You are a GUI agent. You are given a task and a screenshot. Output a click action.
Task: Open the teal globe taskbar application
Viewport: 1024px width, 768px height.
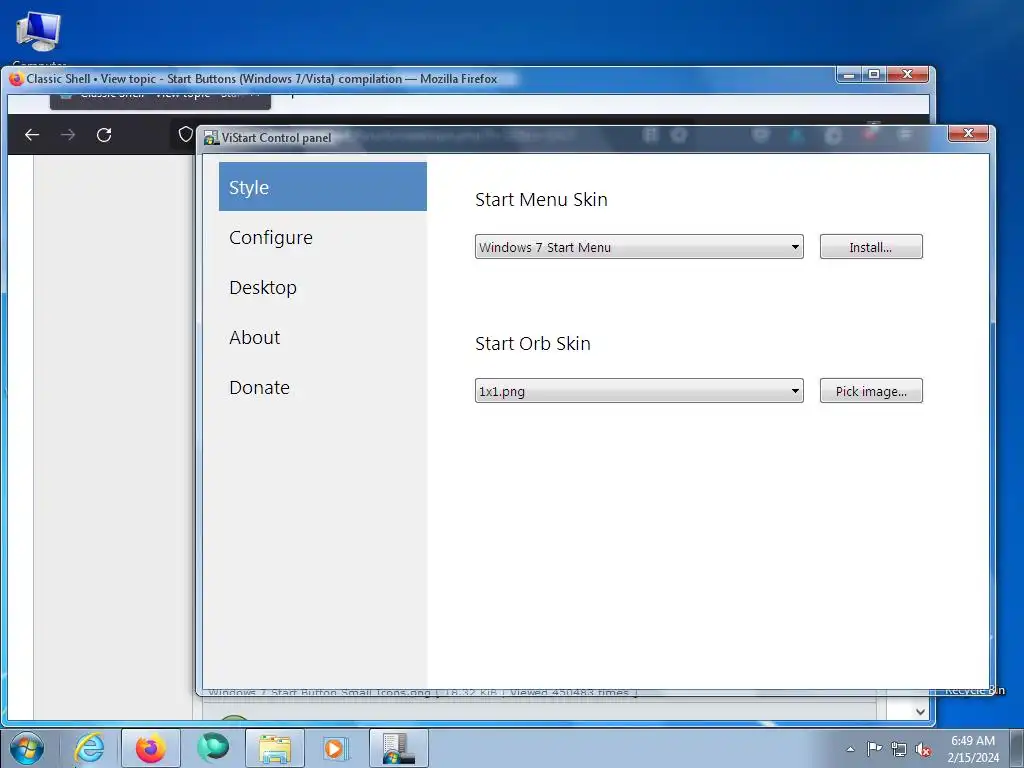(x=213, y=747)
